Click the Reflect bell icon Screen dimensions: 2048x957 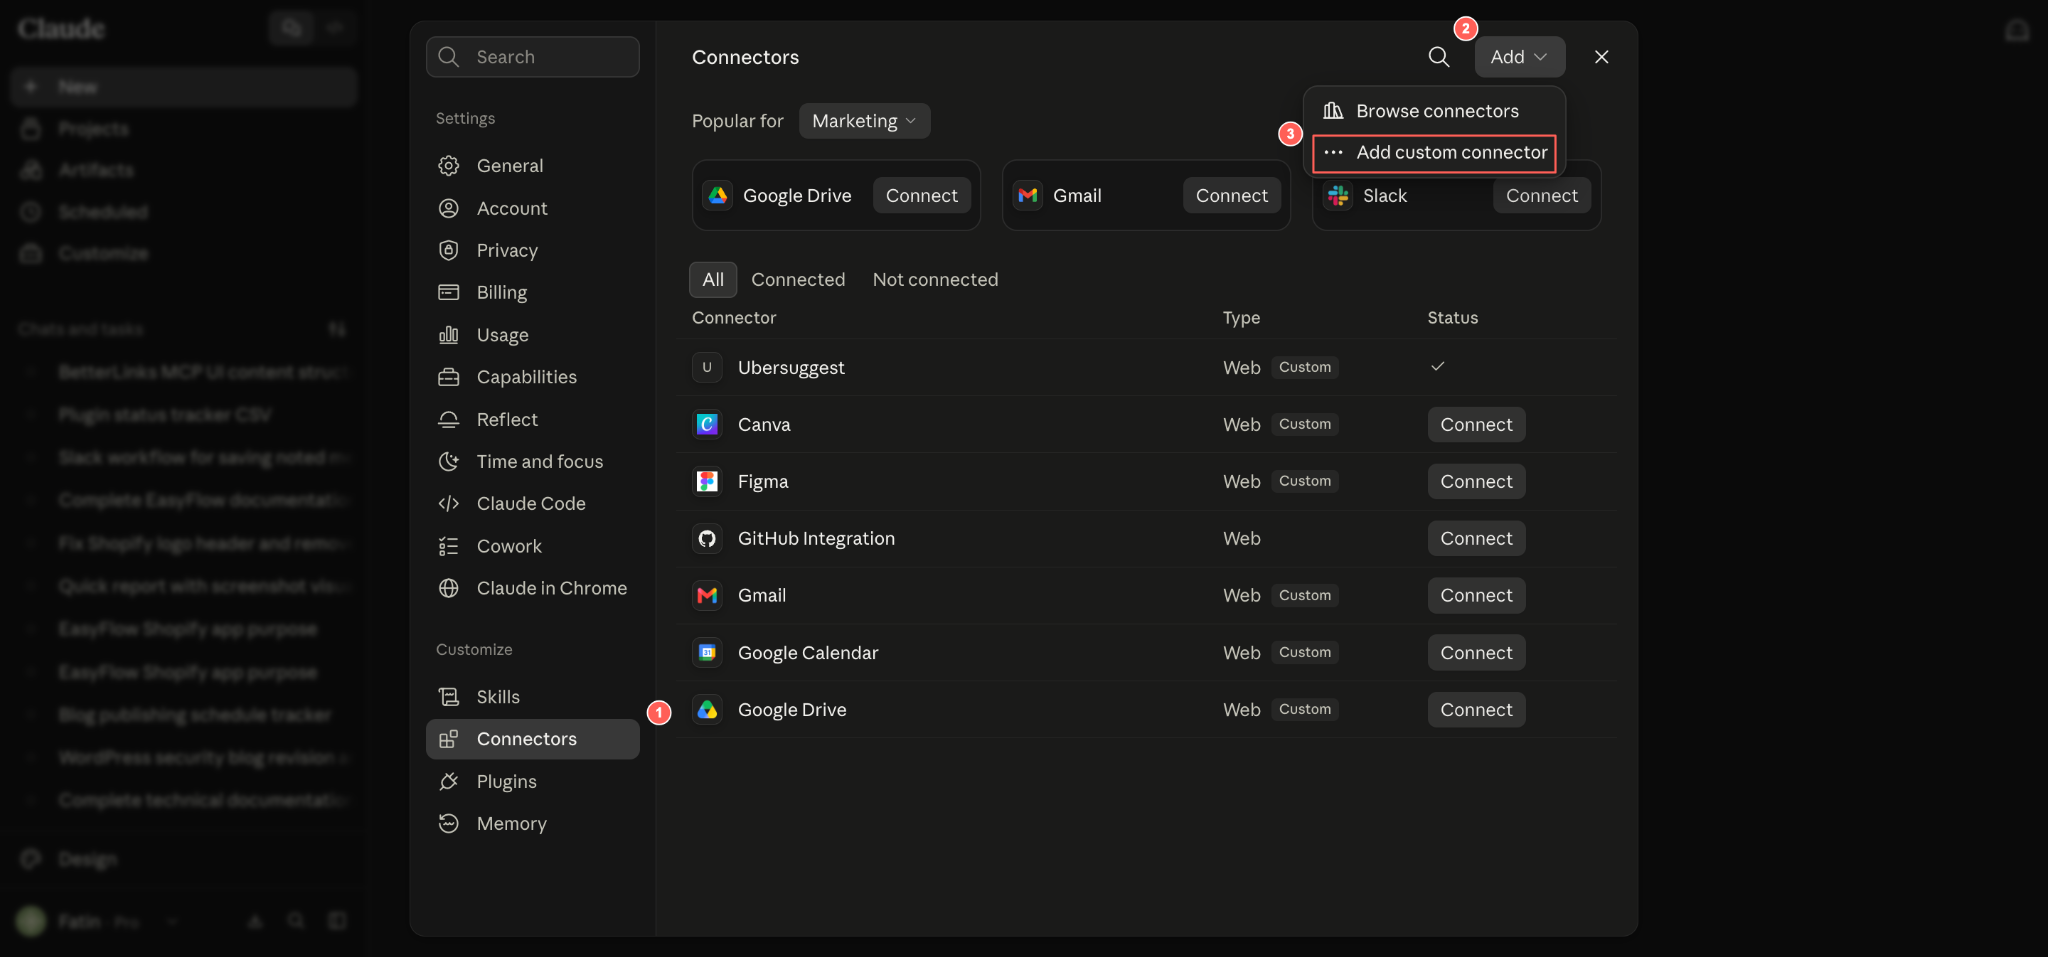tap(449, 419)
